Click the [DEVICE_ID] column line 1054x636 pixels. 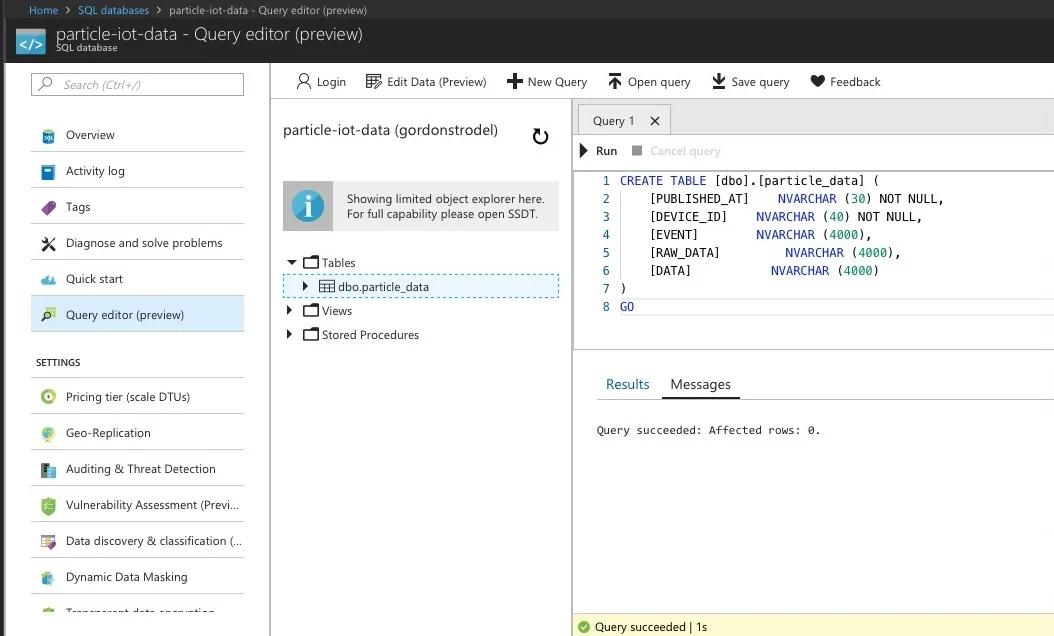click(x=786, y=216)
